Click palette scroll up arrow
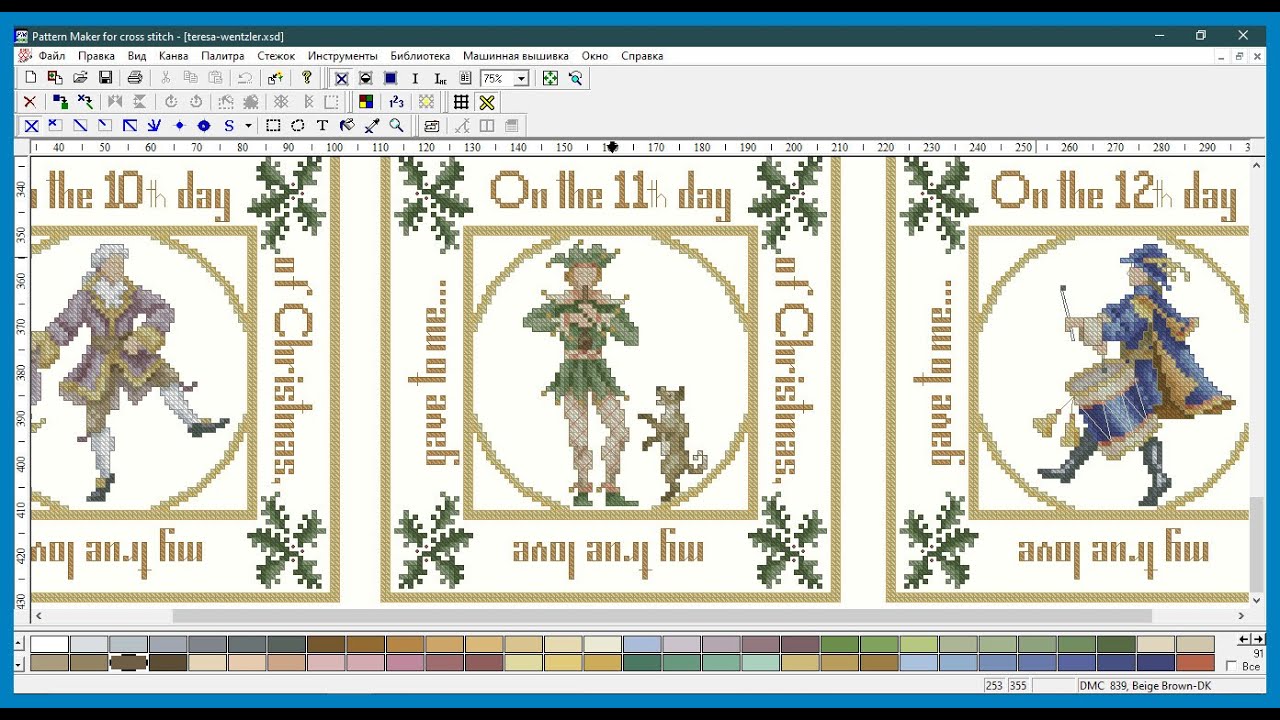Screen dimensions: 1280x720 [19, 644]
